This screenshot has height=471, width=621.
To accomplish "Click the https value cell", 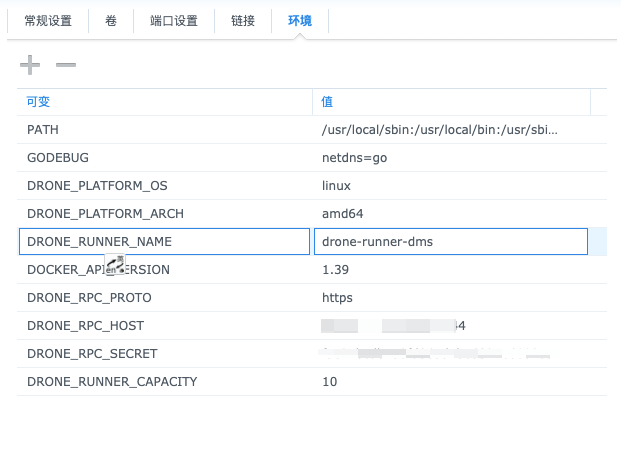I will click(337, 298).
